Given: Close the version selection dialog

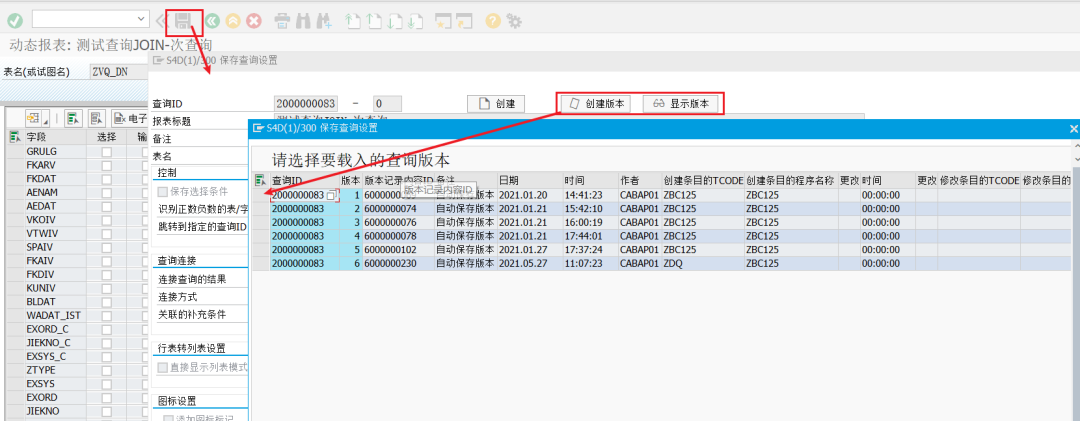Looking at the screenshot, I should coord(1073,128).
